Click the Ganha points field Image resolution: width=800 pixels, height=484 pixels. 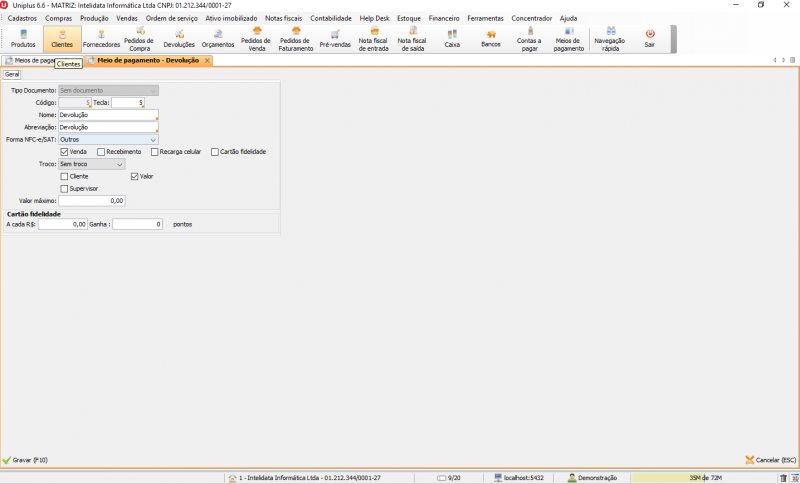(138, 224)
